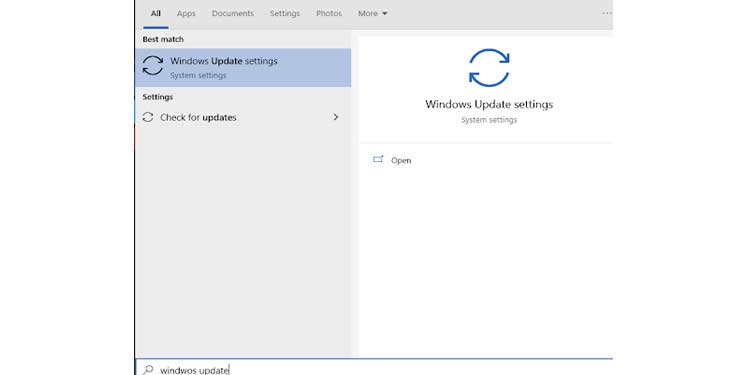Screen dimensions: 750x375
Task: Click Open in the preview pane
Action: tap(401, 161)
